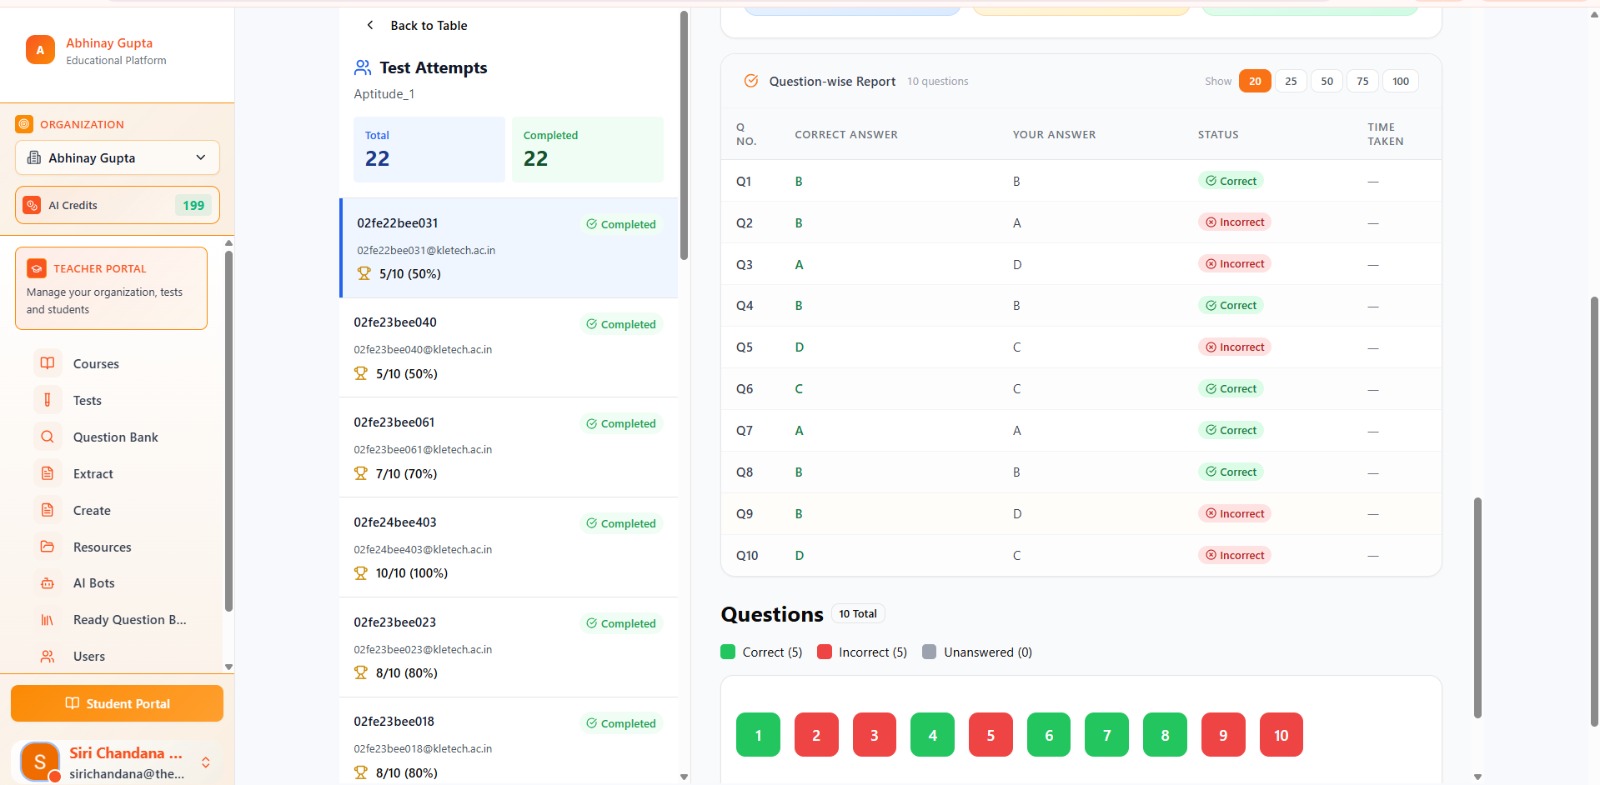This screenshot has height=785, width=1600.
Task: Click the sidebar scroll down arrow
Action: [x=229, y=667]
